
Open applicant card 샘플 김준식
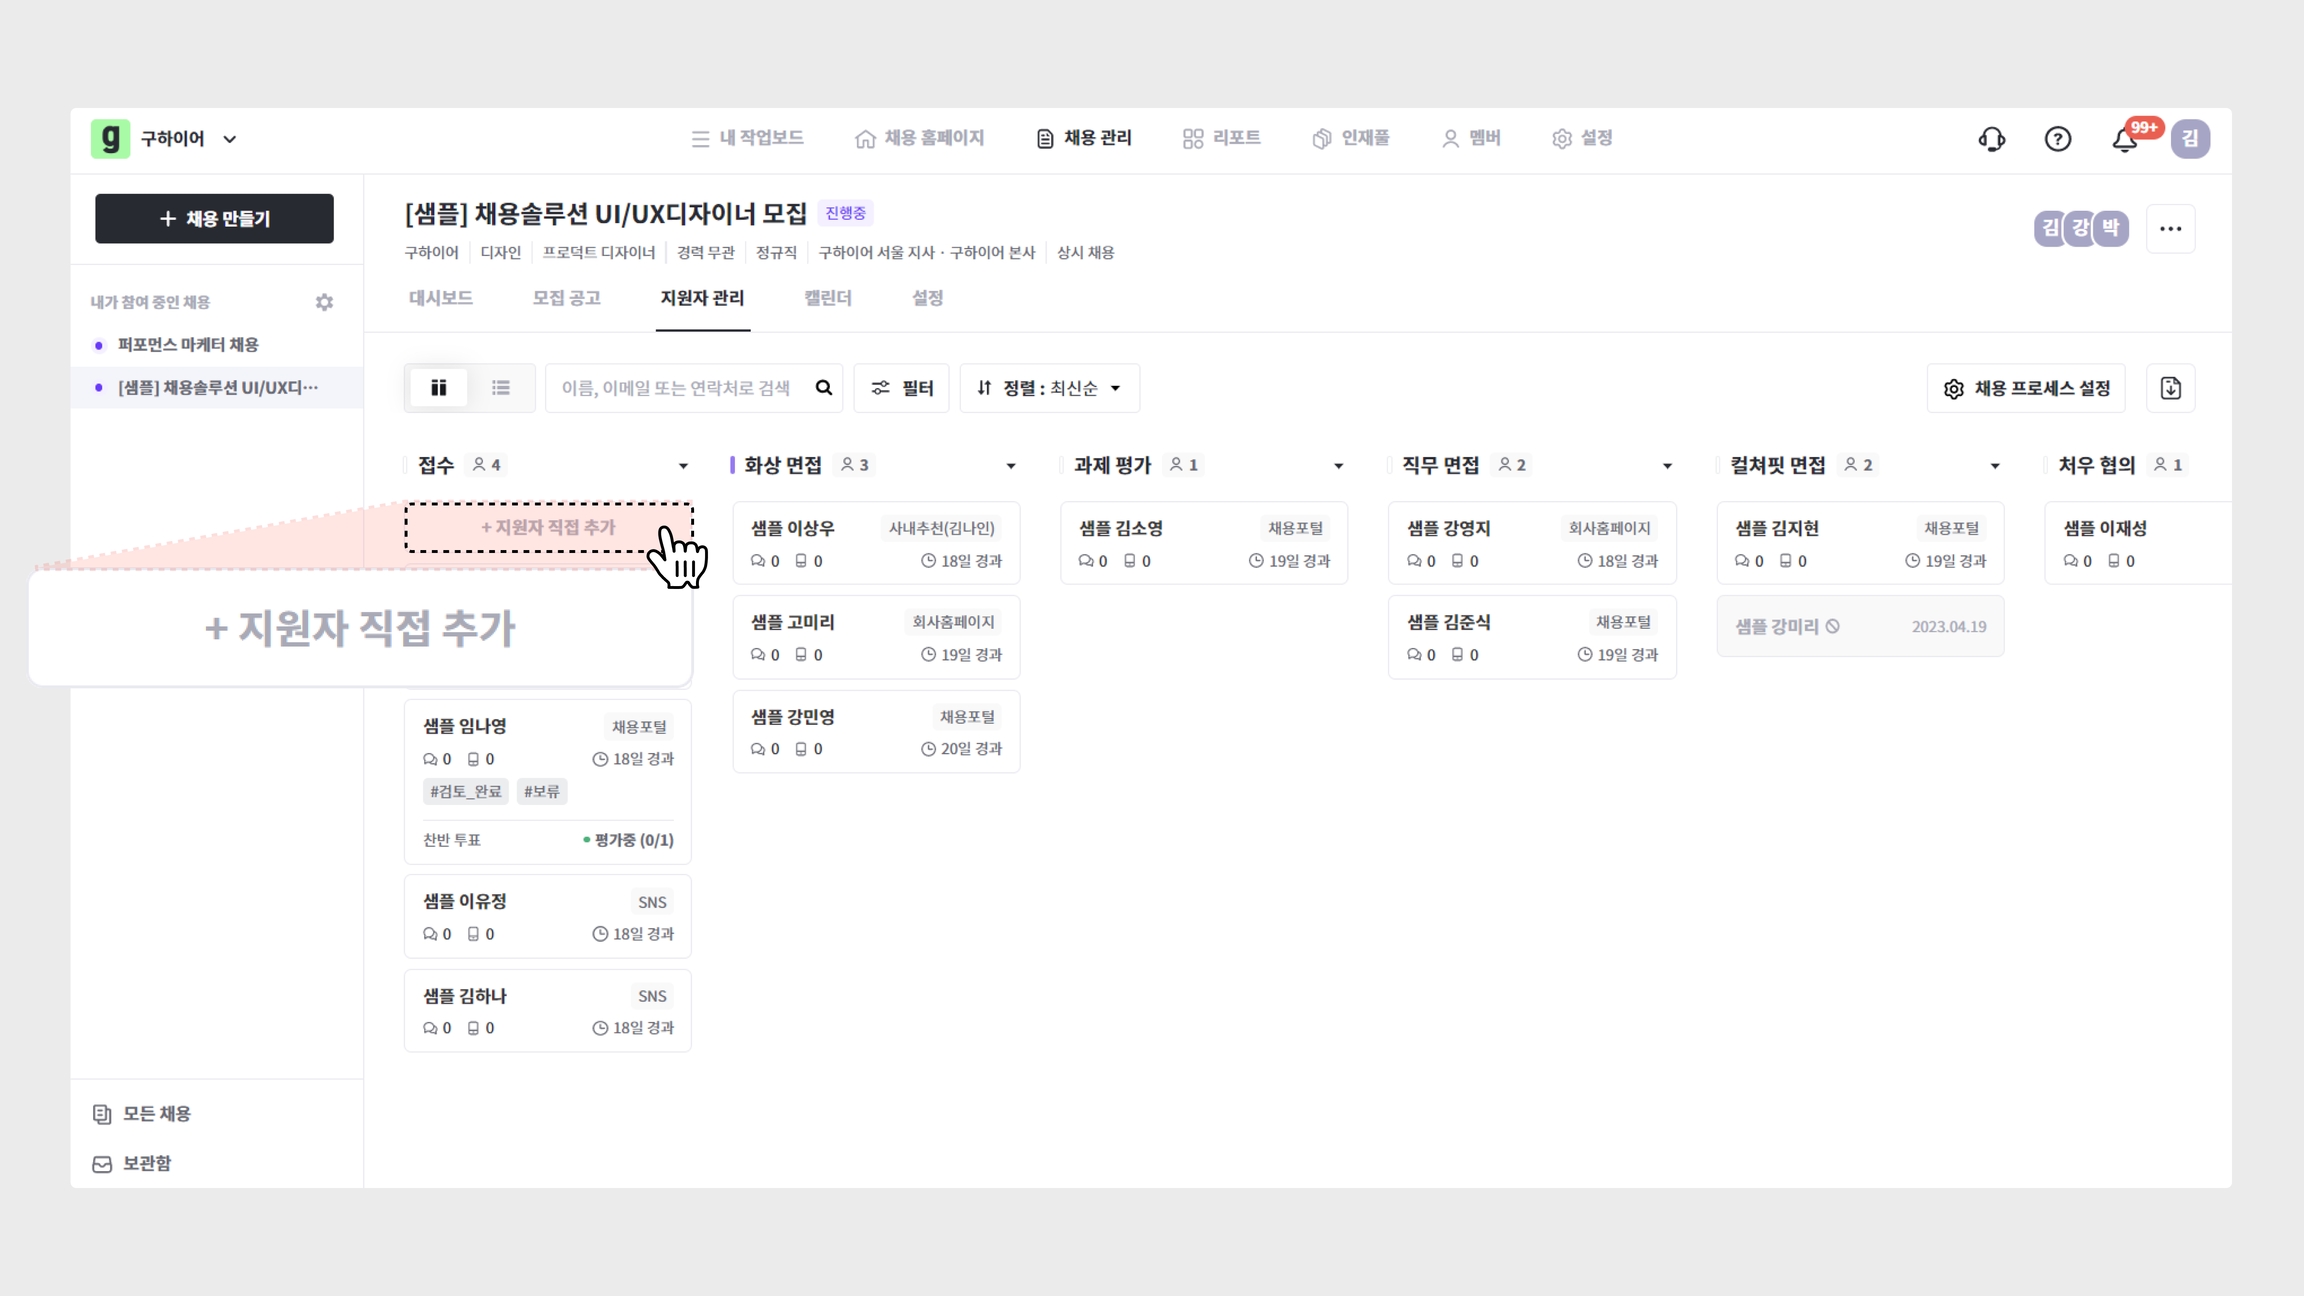tap(1532, 637)
